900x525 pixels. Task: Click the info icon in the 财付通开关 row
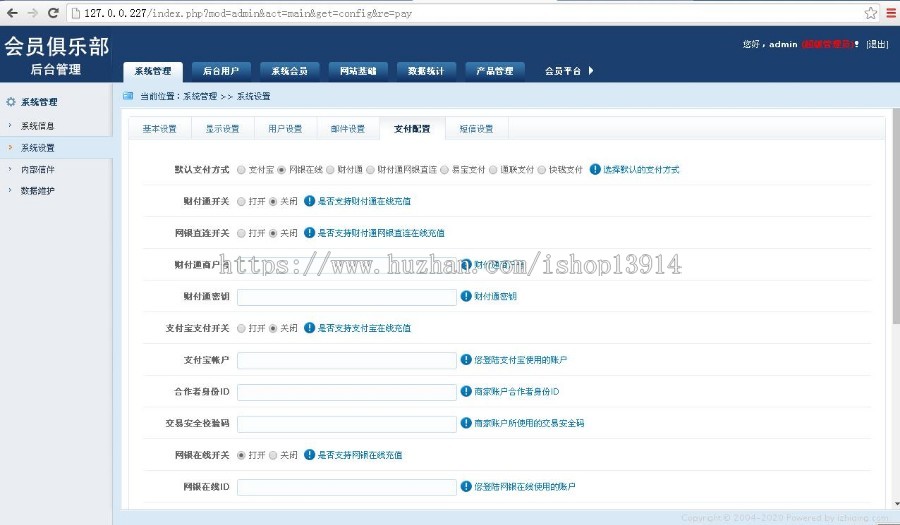pyautogui.click(x=309, y=201)
